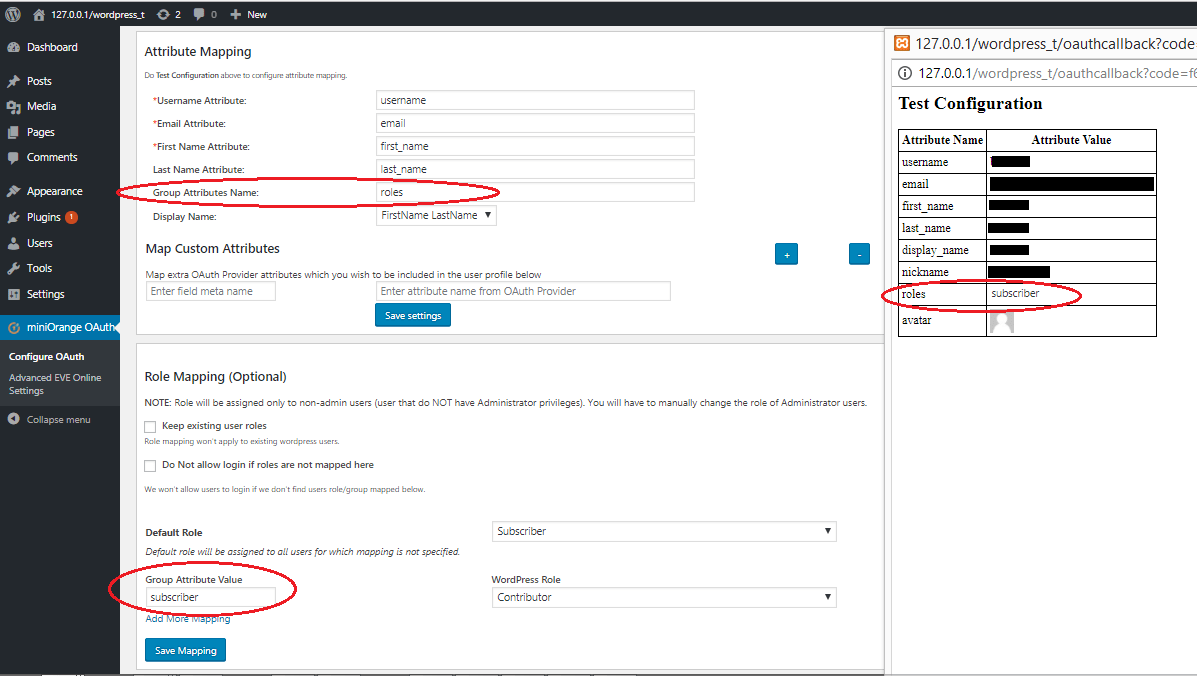
Task: Click the Users person icon in sidebar
Action: 14,243
